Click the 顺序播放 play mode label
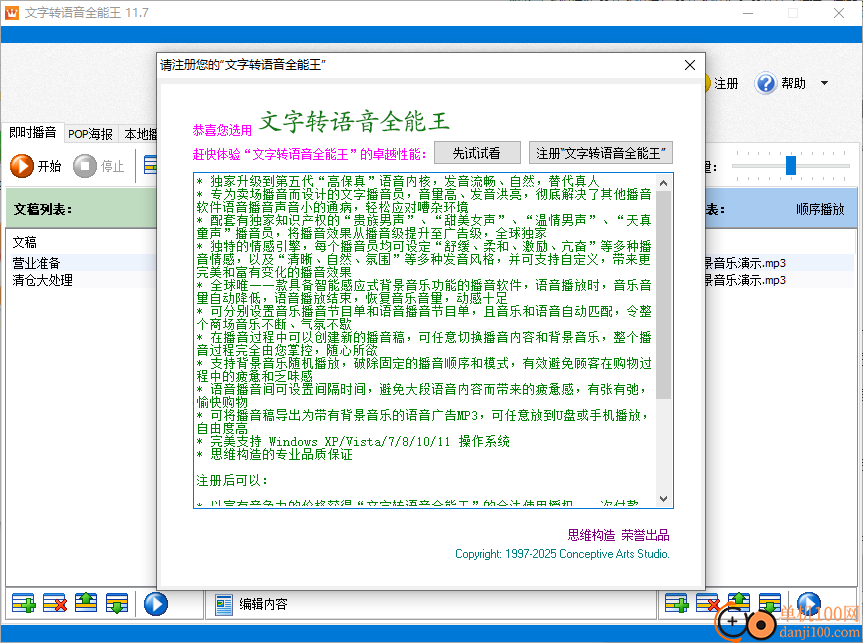Viewport: 863px width, 643px height. (820, 209)
